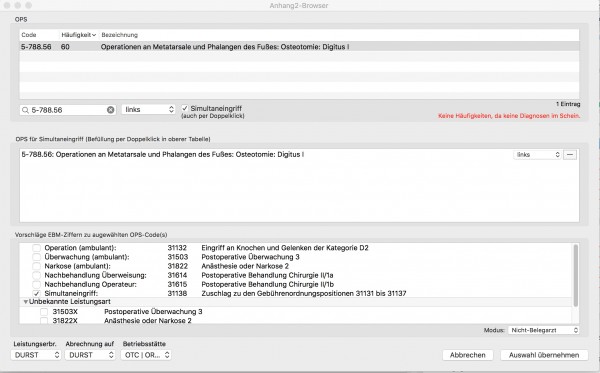
Task: Click 'Postoperative Behandlung Chirurgie II/1a' text
Action: (267, 275)
